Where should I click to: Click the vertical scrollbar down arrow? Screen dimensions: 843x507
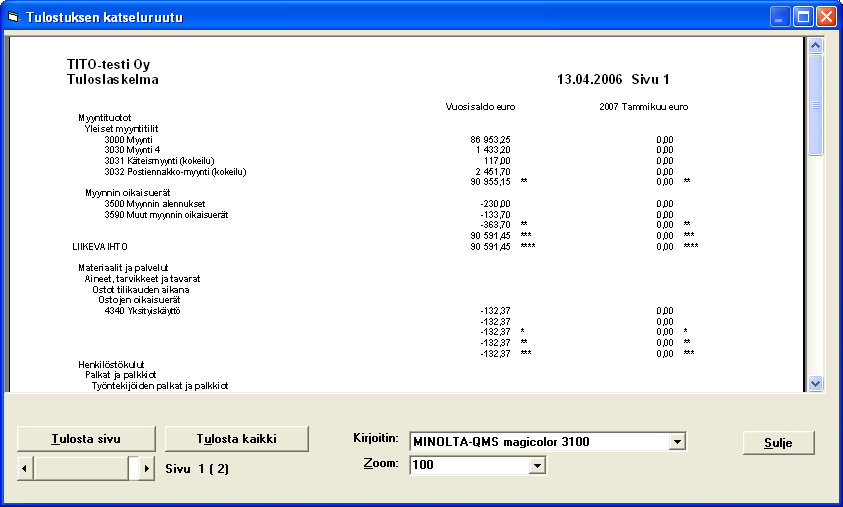click(x=816, y=383)
